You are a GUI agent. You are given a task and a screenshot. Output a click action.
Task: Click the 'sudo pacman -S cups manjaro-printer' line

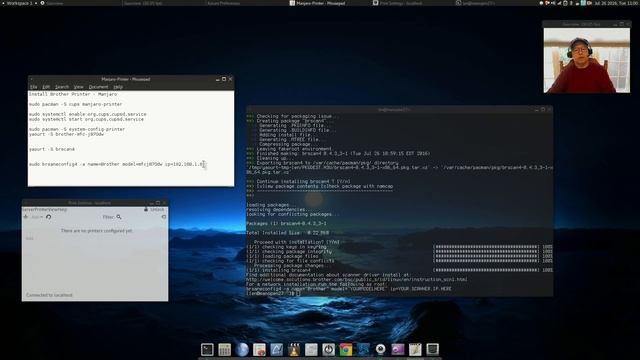point(76,104)
